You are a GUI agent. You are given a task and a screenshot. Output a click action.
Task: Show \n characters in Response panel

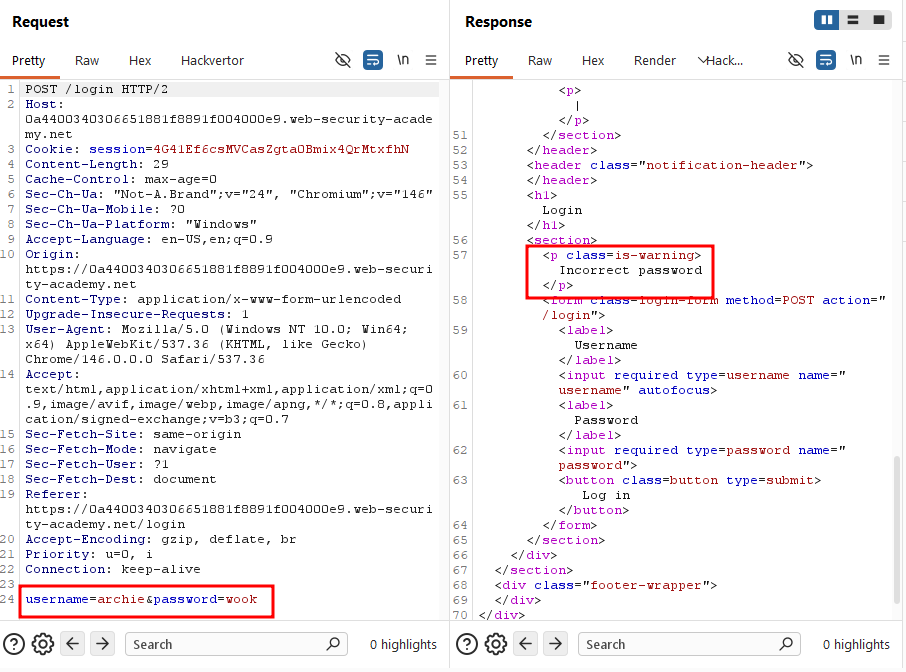point(856,60)
